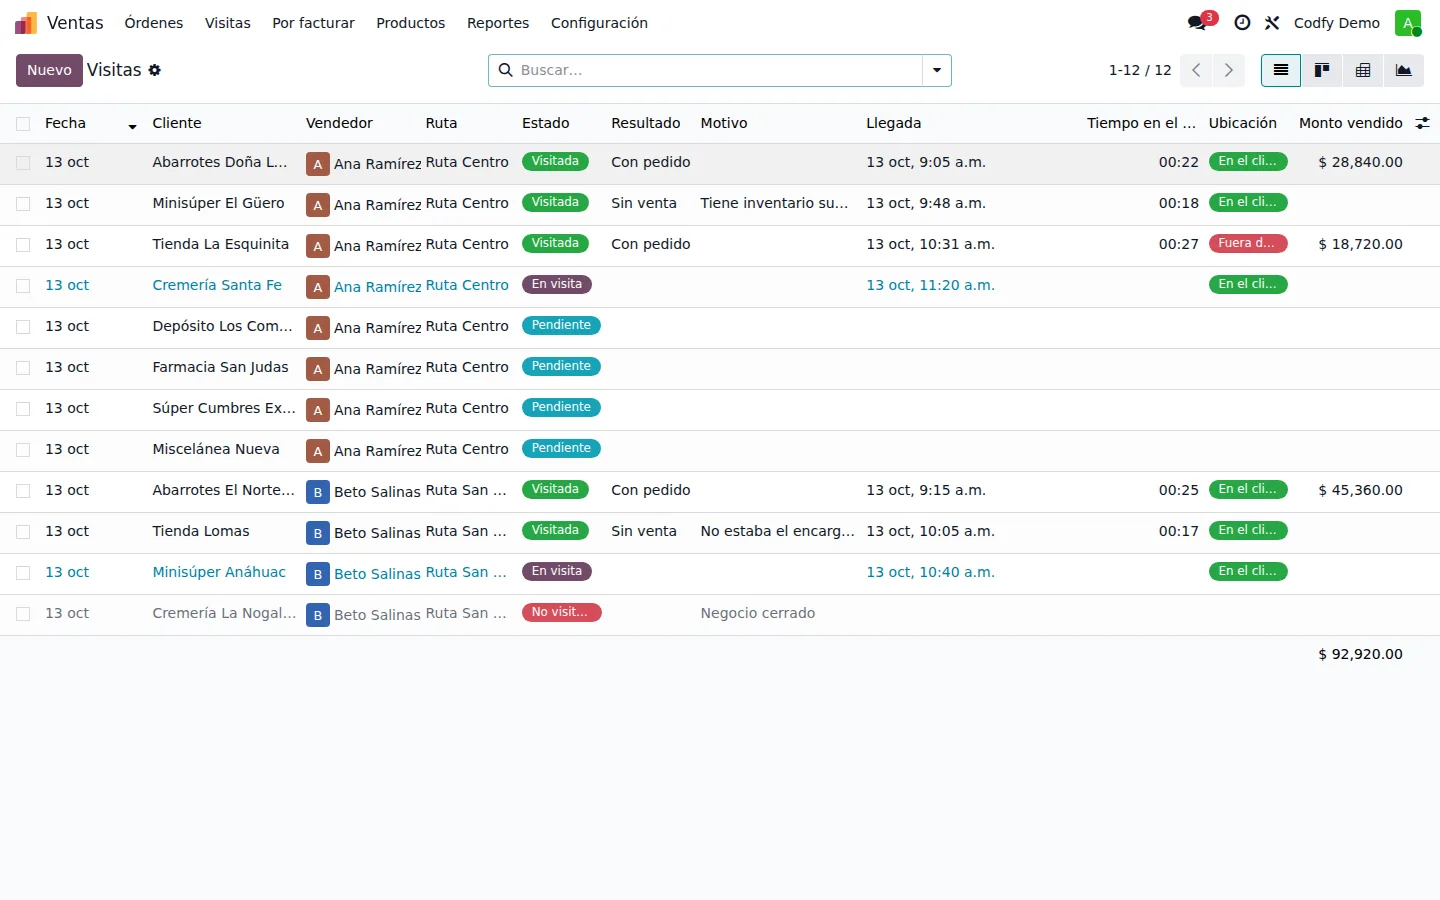Select the Abarrotes Doña L... row checkbox
The width and height of the screenshot is (1440, 900).
tap(23, 163)
